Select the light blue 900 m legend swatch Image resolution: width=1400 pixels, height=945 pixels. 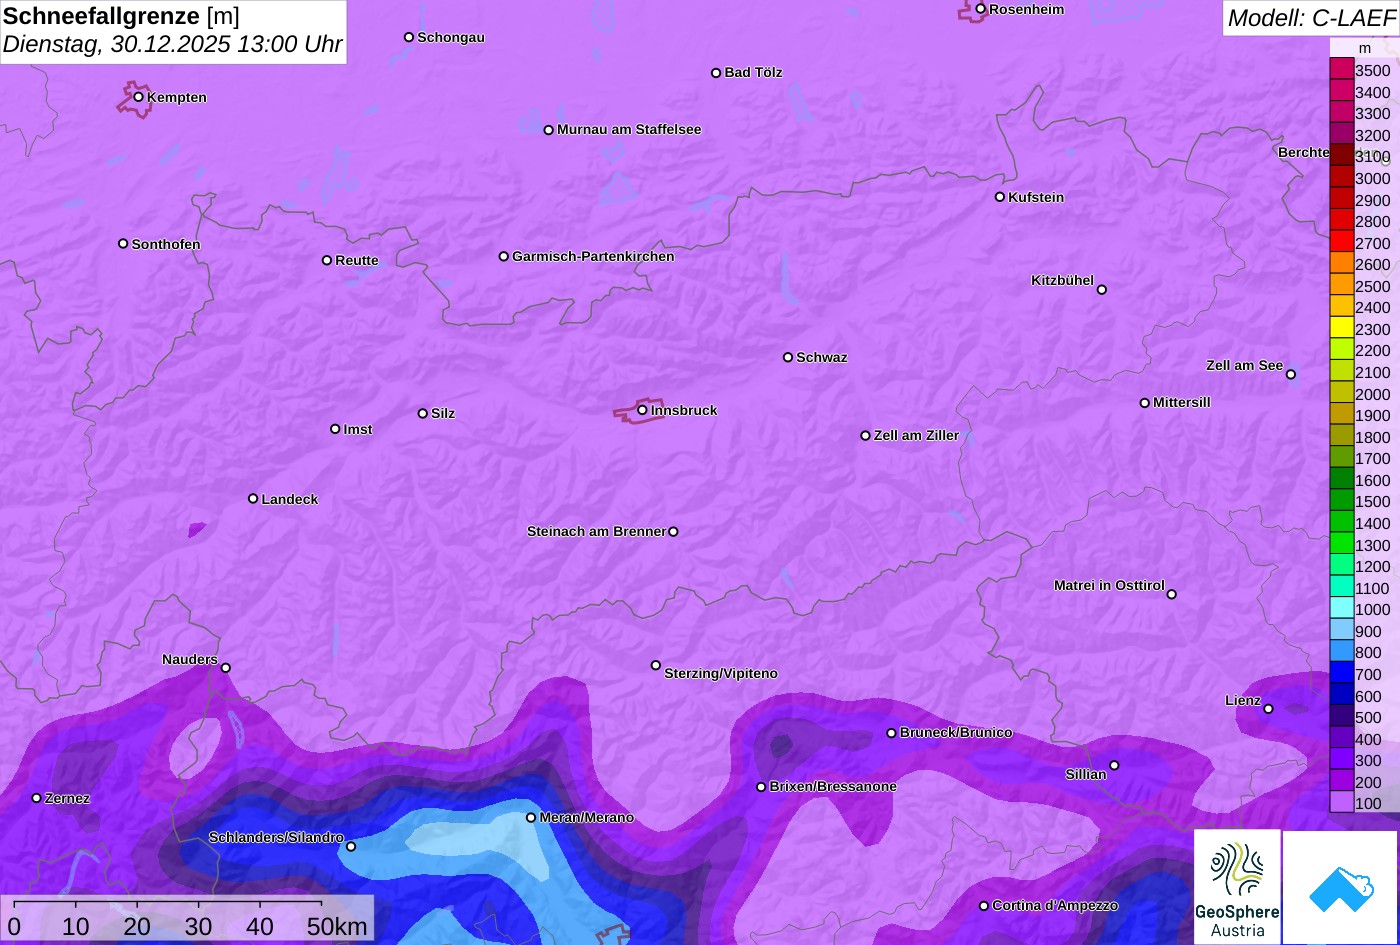(1342, 630)
